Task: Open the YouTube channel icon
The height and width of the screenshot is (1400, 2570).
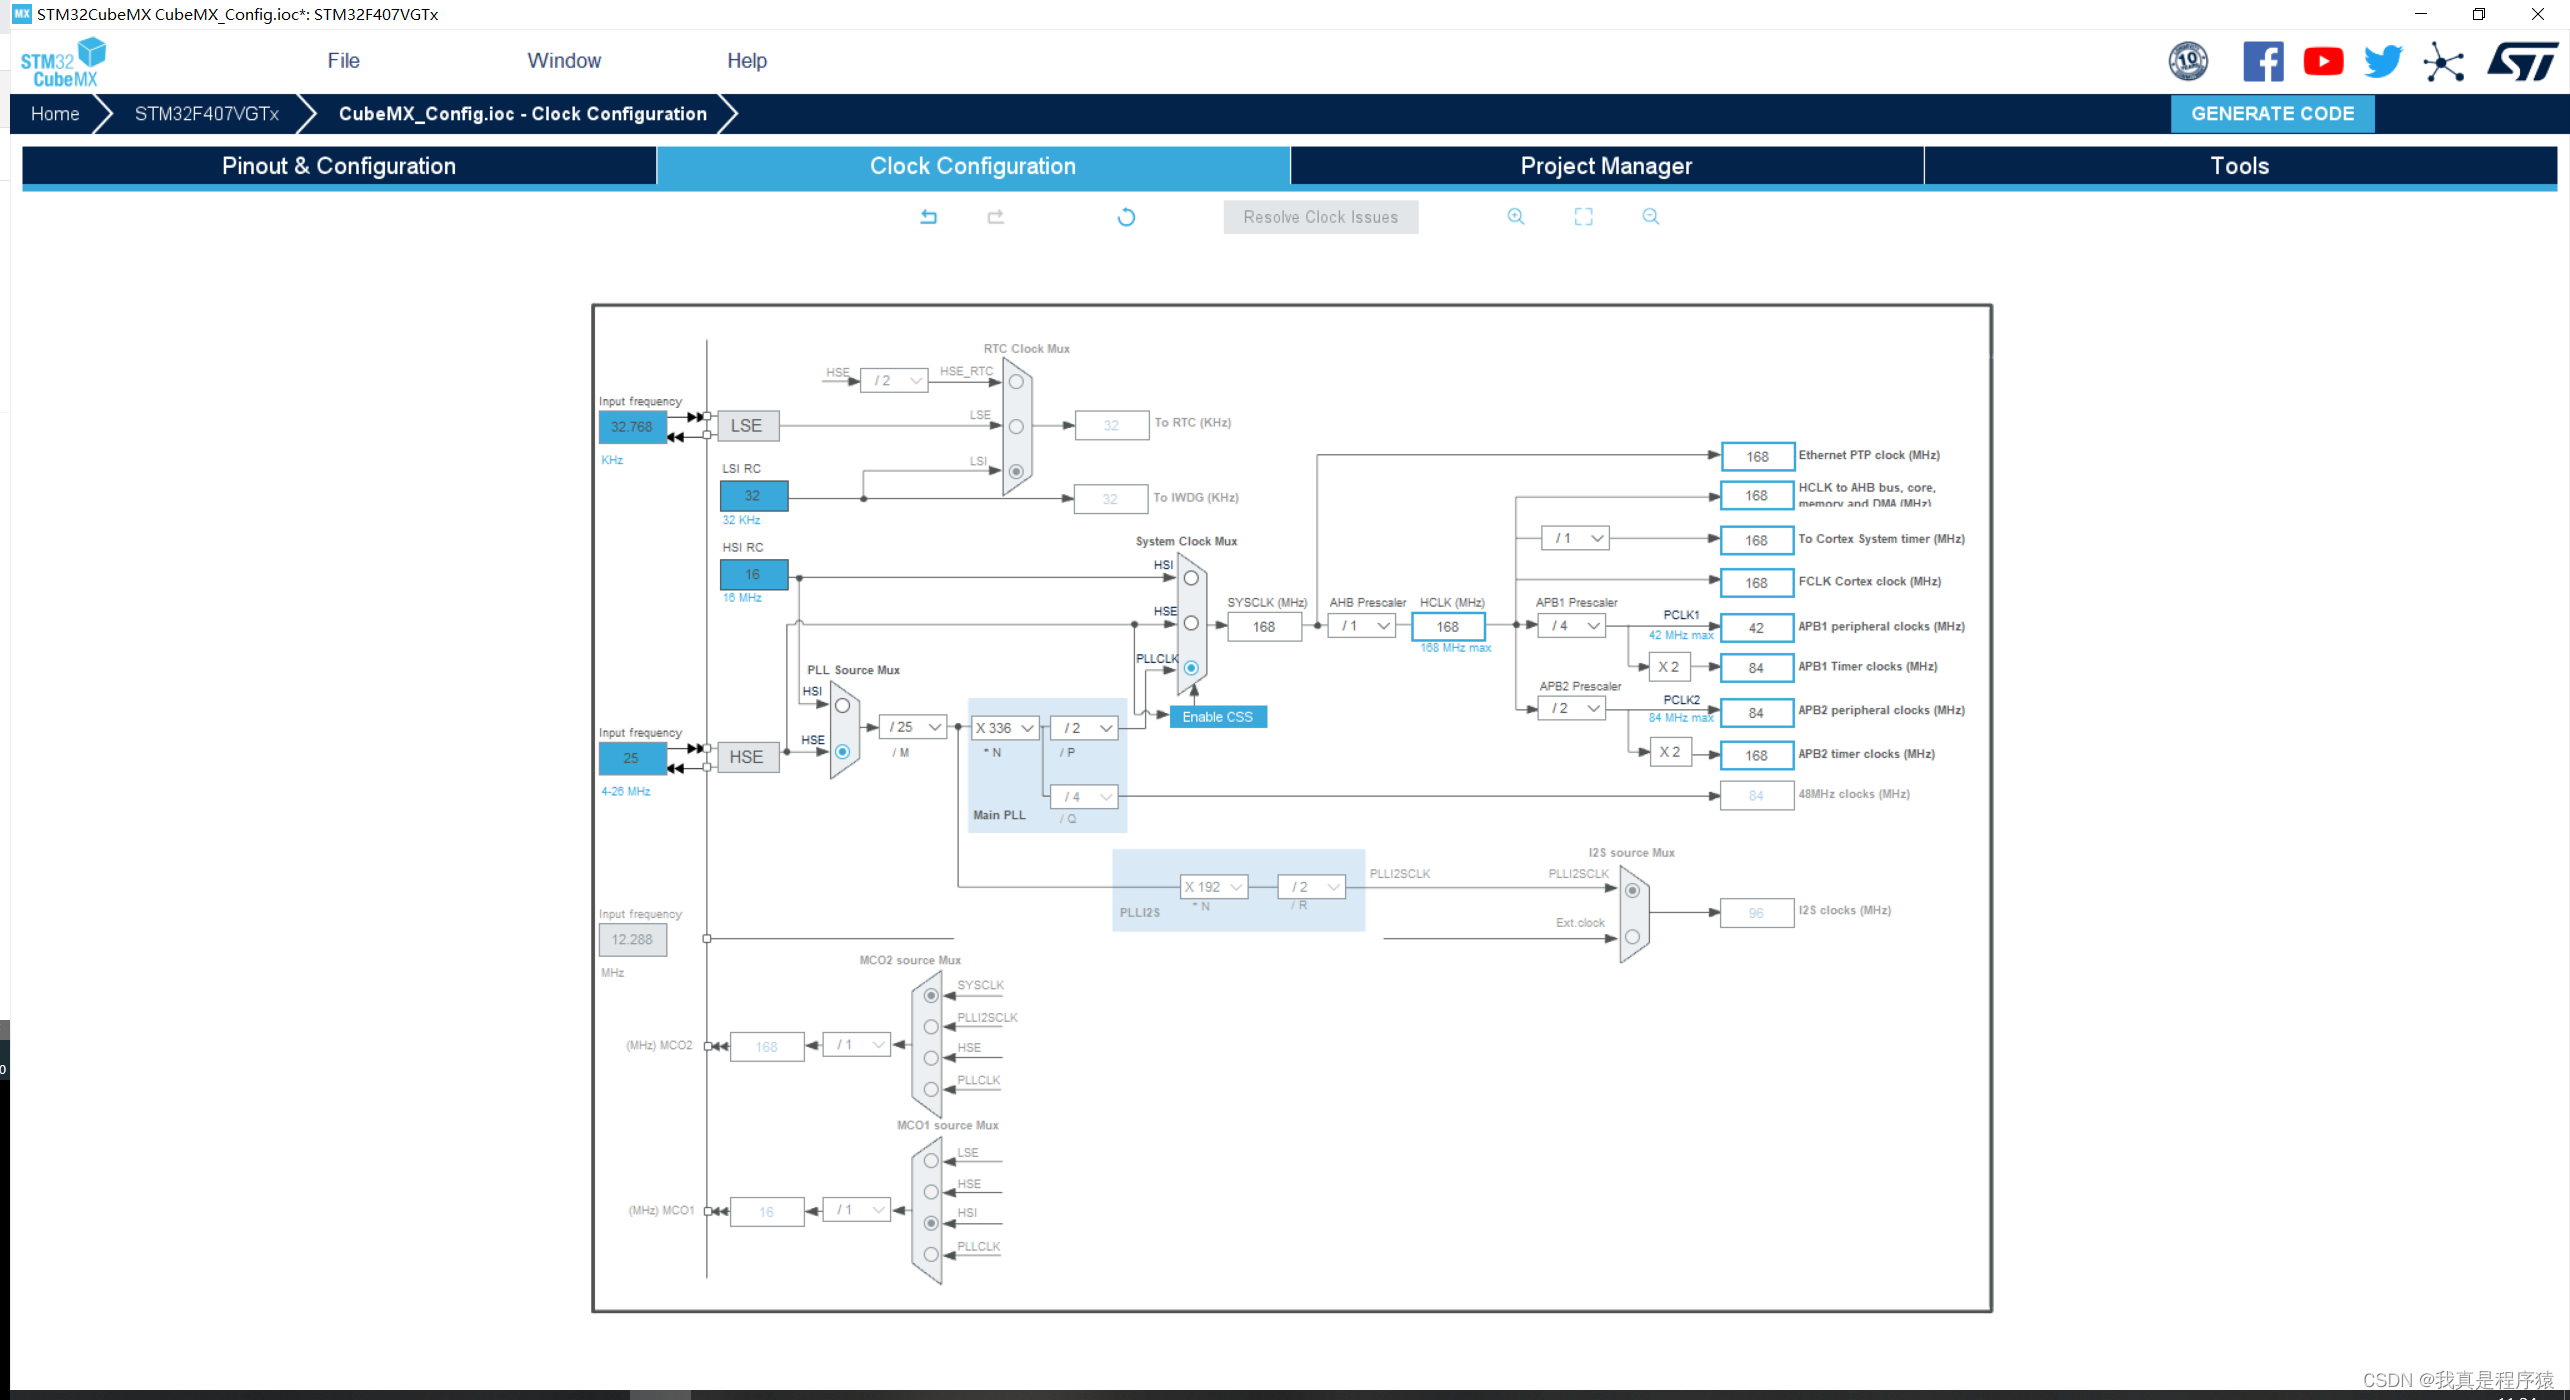Action: (2323, 61)
